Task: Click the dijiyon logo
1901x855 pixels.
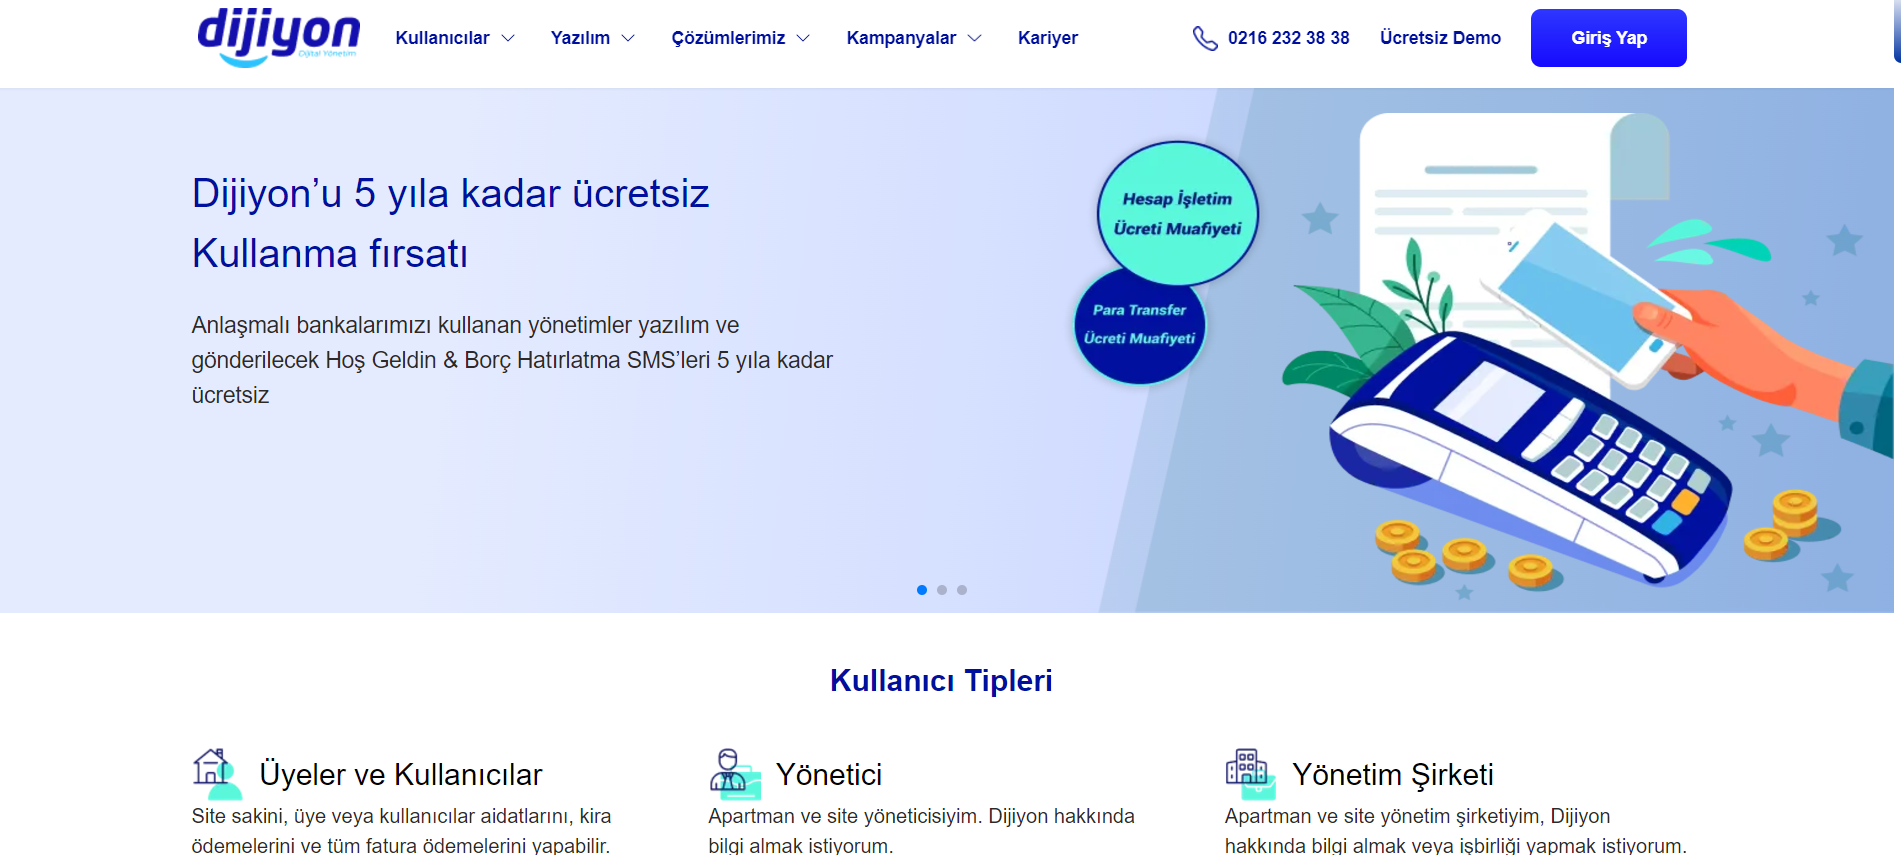Action: pyautogui.click(x=278, y=38)
